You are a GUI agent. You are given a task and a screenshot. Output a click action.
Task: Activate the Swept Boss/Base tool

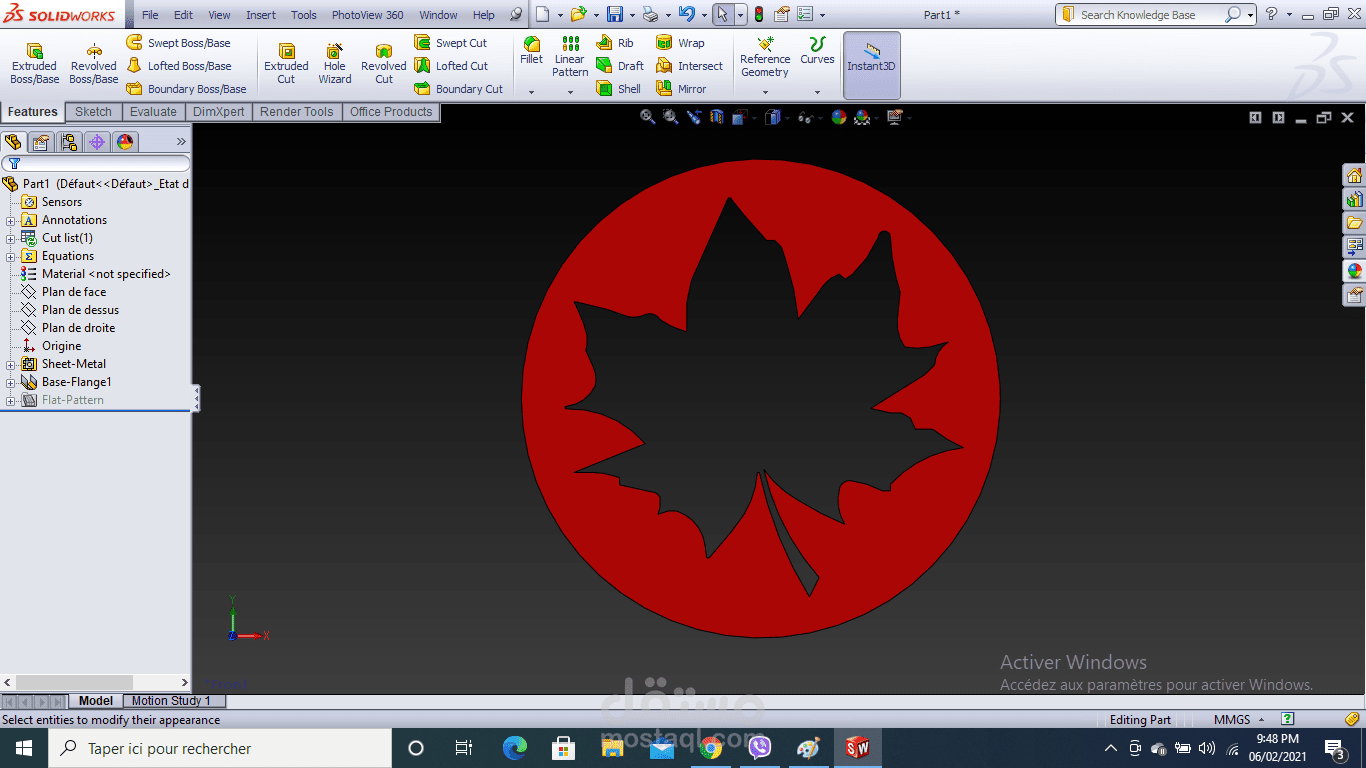pos(178,43)
